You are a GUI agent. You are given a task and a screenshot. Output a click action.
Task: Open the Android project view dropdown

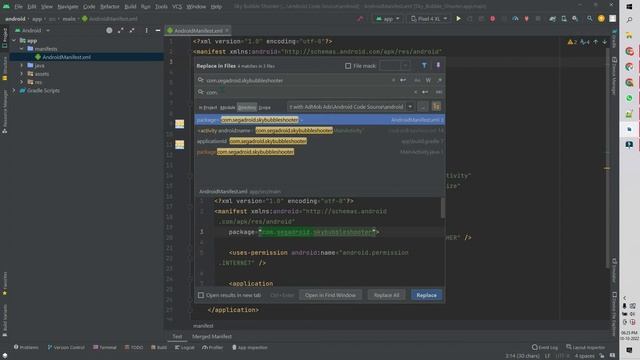click(32, 30)
